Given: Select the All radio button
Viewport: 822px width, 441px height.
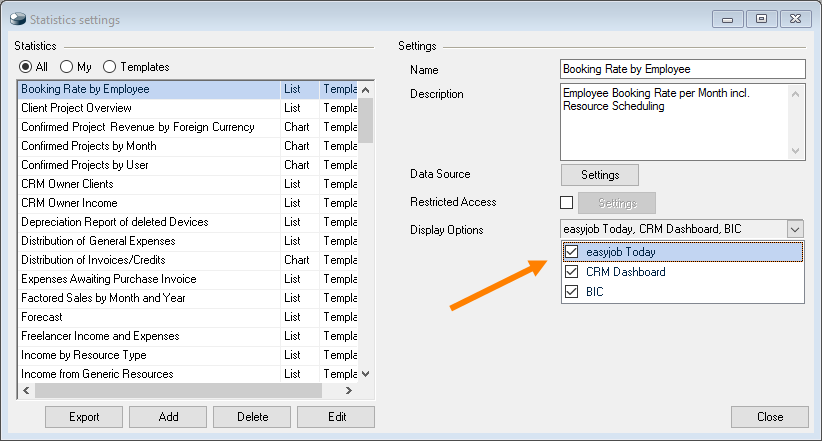Looking at the screenshot, I should tap(25, 67).
